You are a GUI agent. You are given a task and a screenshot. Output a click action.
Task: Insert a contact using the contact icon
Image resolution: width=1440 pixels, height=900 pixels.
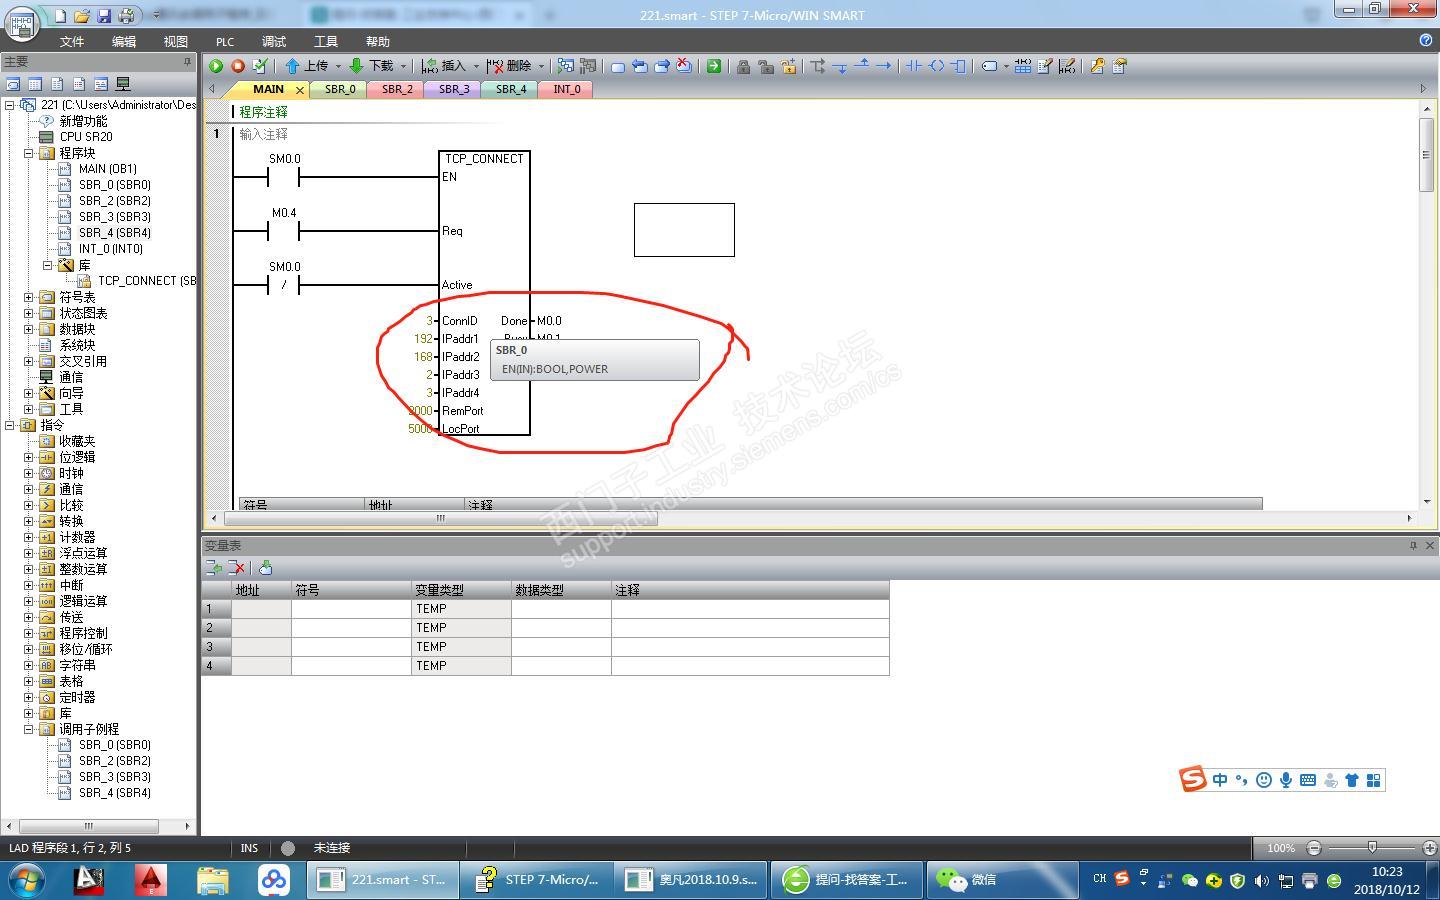tap(914, 66)
